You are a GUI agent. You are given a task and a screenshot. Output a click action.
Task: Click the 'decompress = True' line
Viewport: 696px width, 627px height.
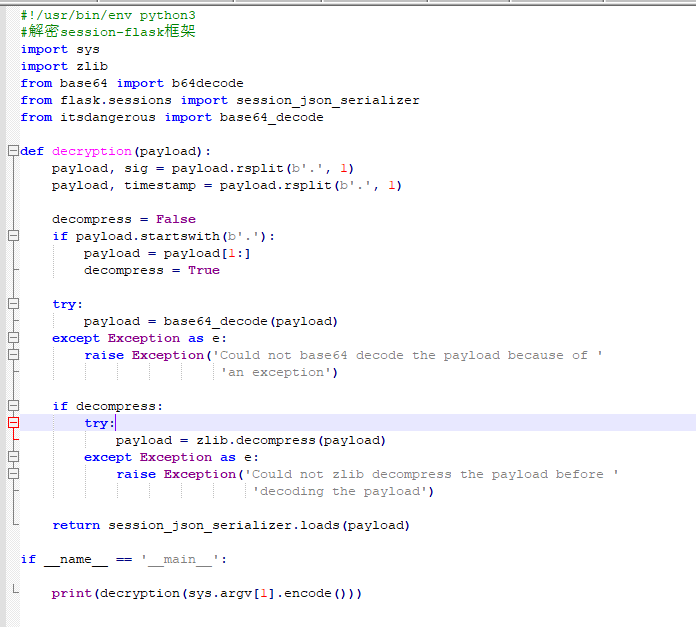tap(152, 270)
